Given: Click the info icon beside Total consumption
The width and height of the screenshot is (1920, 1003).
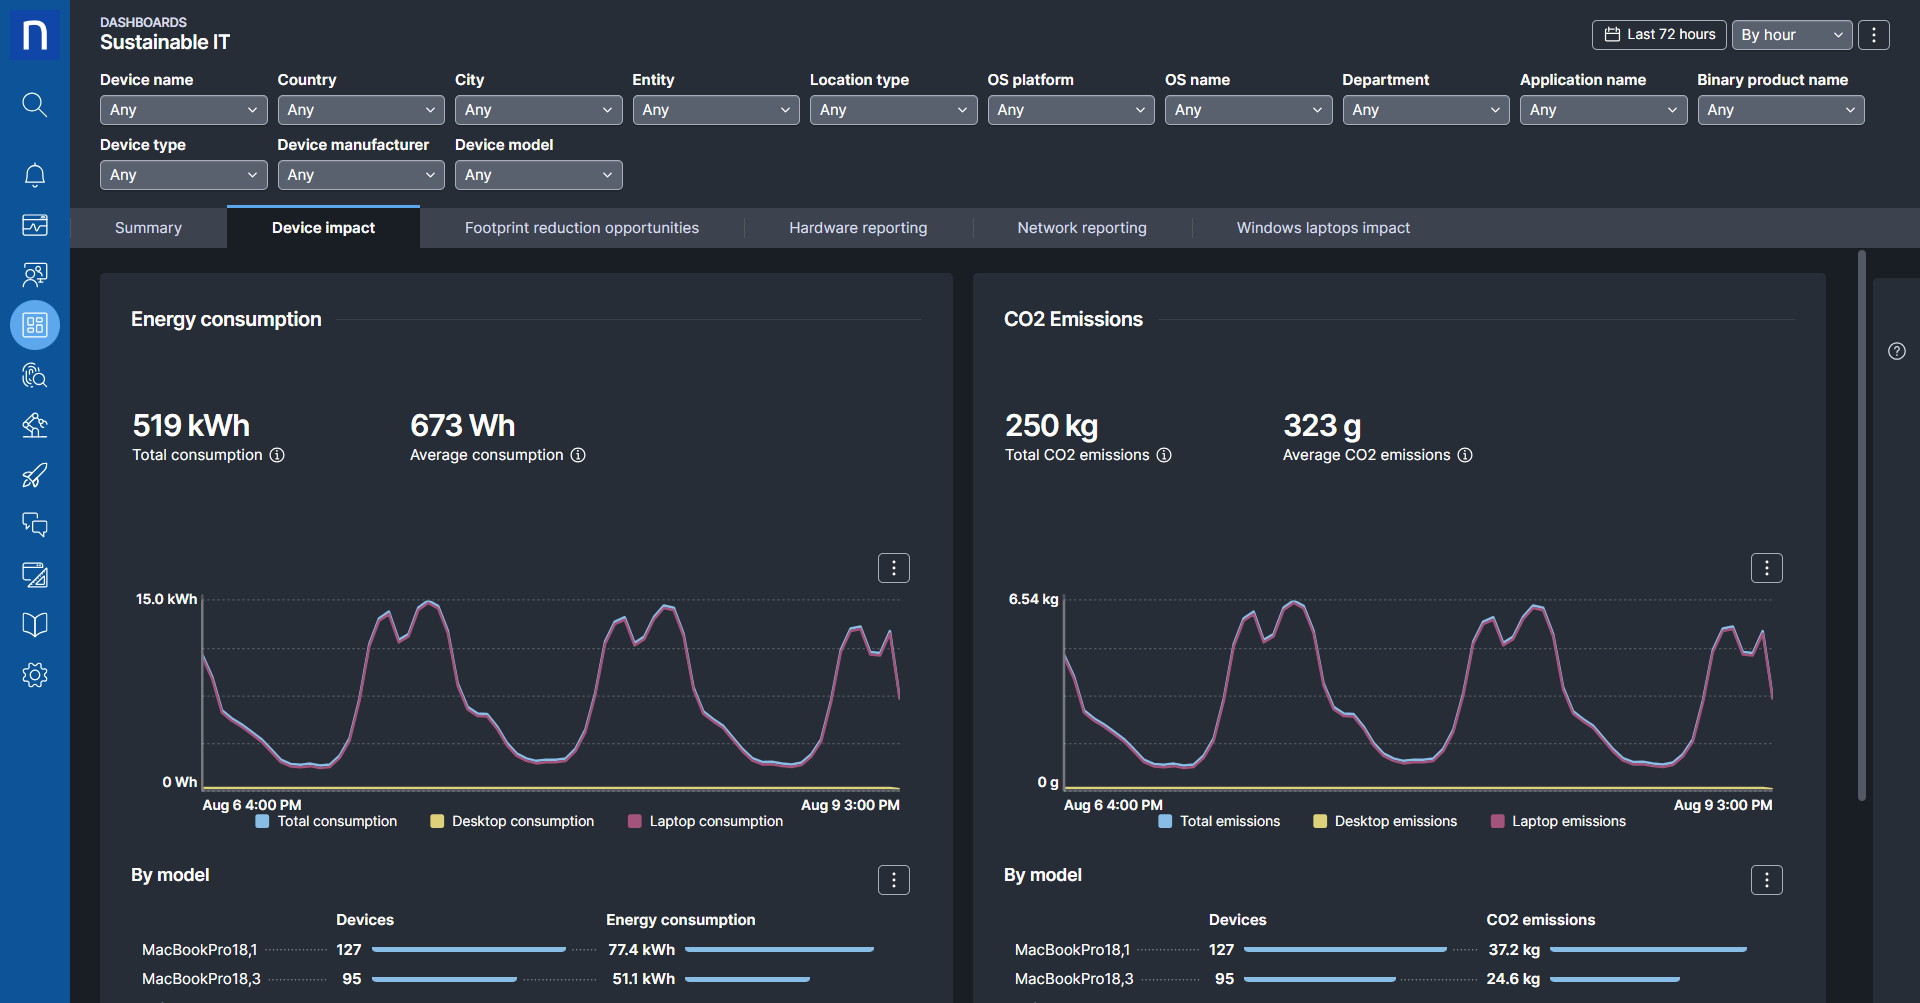Looking at the screenshot, I should 277,455.
